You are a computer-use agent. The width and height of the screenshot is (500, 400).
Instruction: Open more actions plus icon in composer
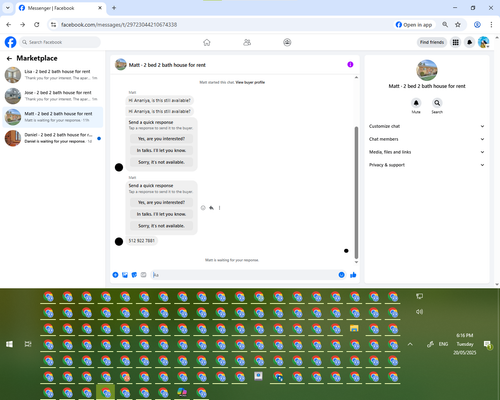tap(115, 275)
